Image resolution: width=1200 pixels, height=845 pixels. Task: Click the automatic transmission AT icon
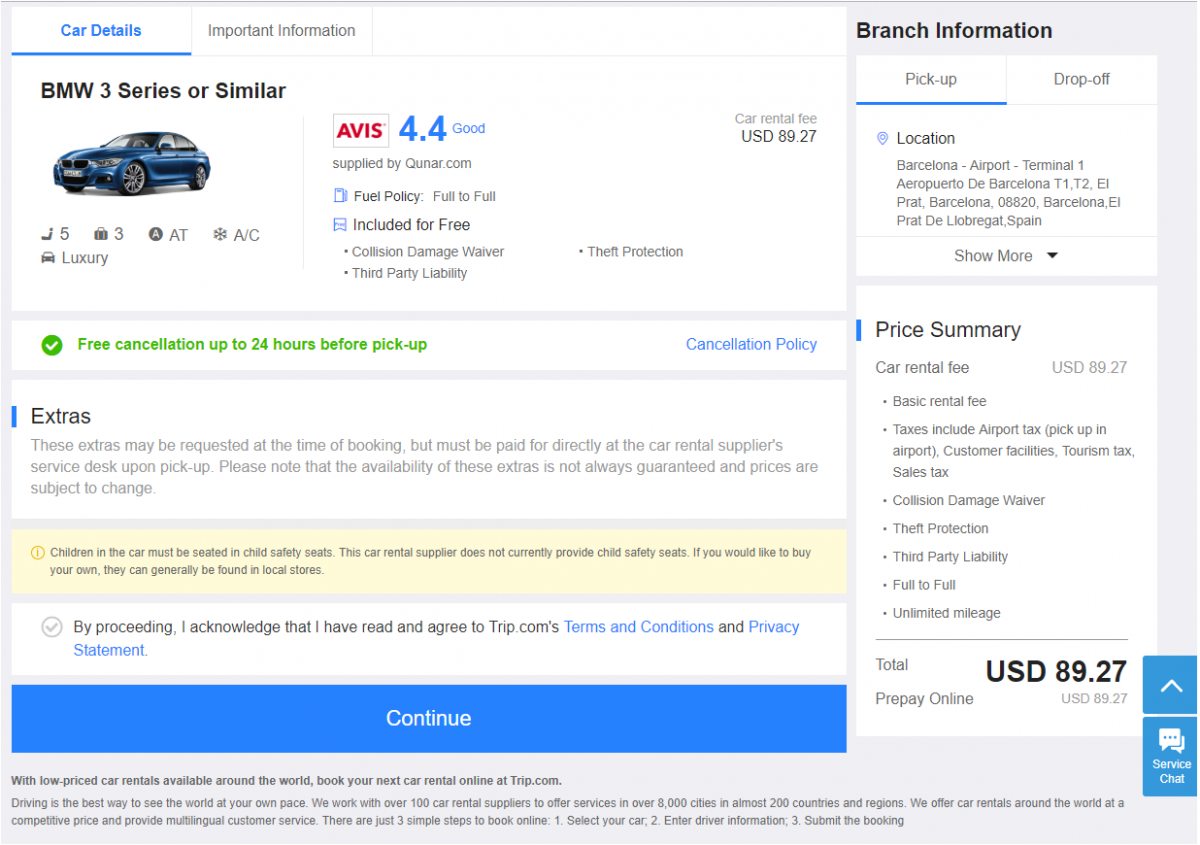(156, 235)
